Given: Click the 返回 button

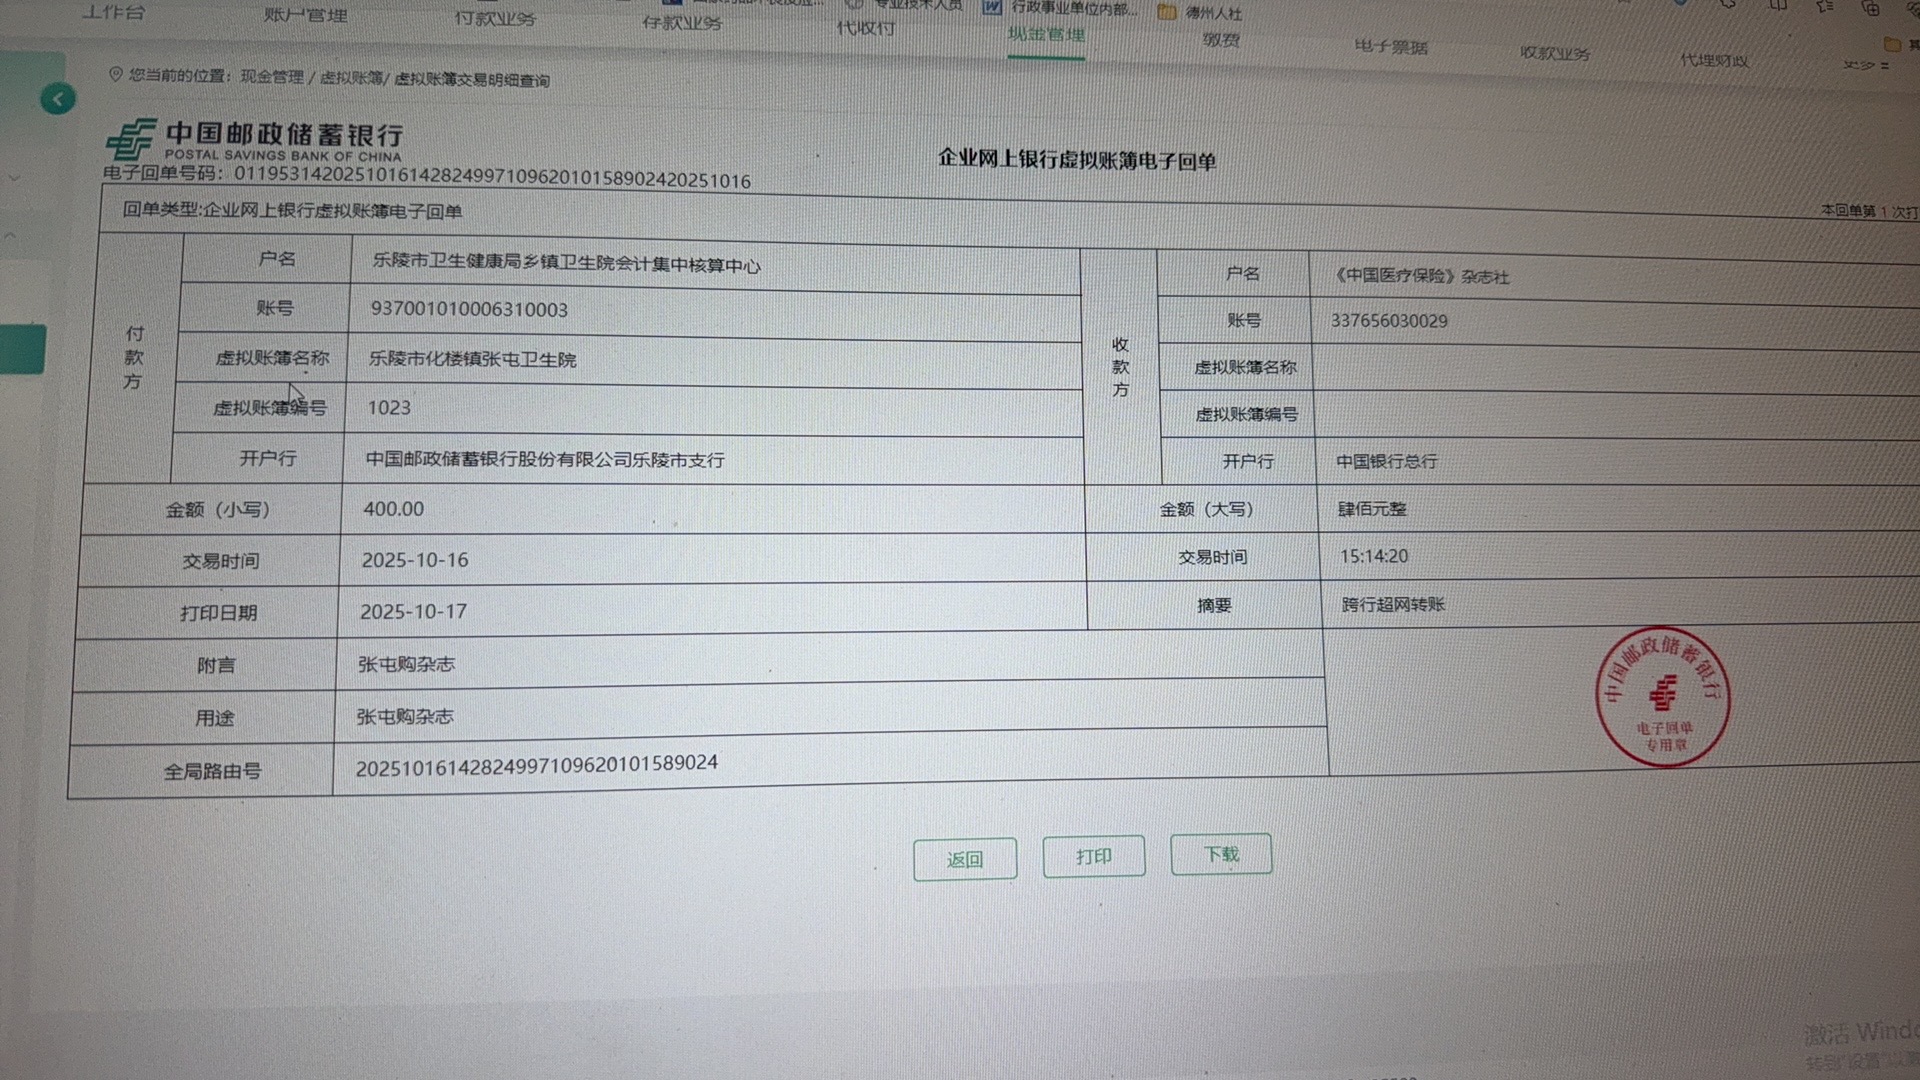Looking at the screenshot, I should point(965,860).
